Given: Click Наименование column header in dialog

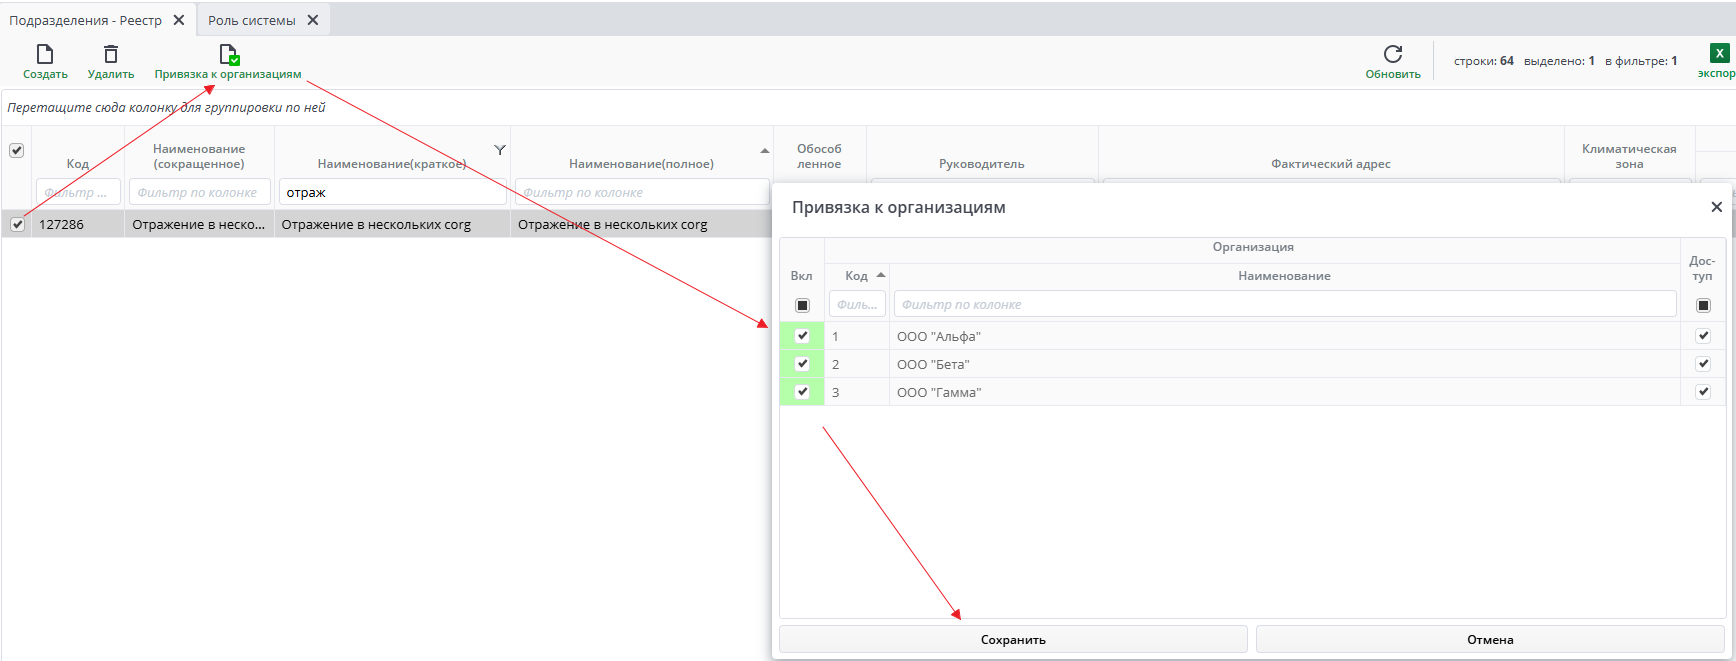Looking at the screenshot, I should point(1284,276).
